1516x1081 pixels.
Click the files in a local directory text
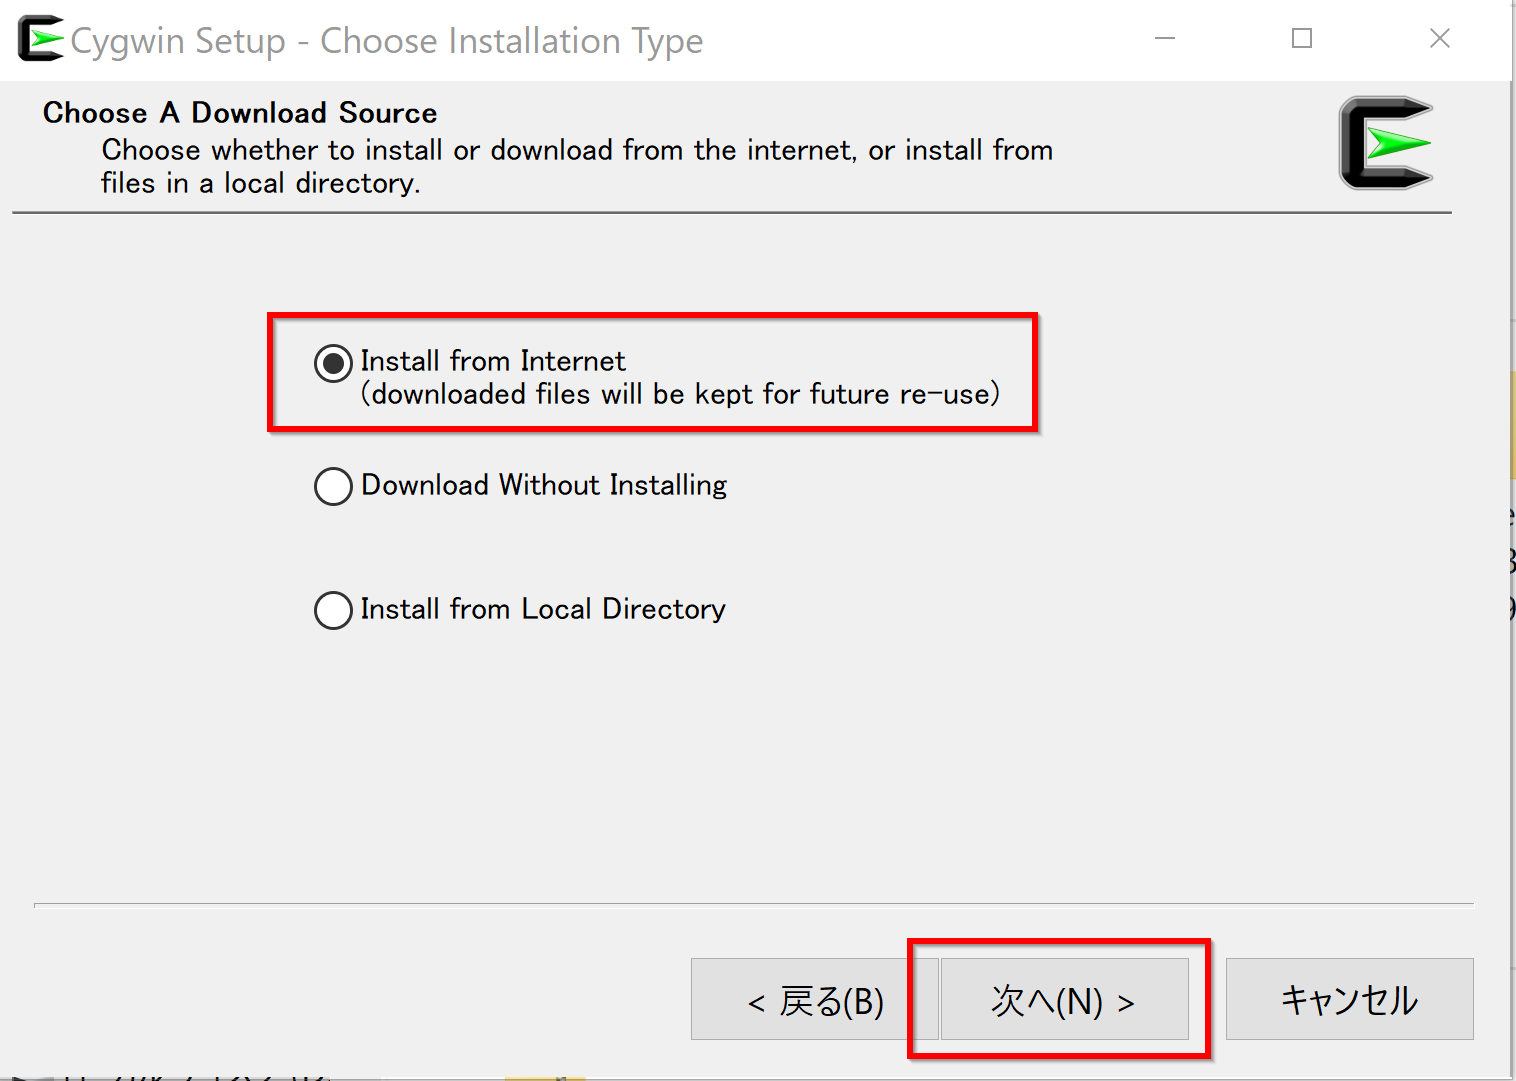pos(260,184)
